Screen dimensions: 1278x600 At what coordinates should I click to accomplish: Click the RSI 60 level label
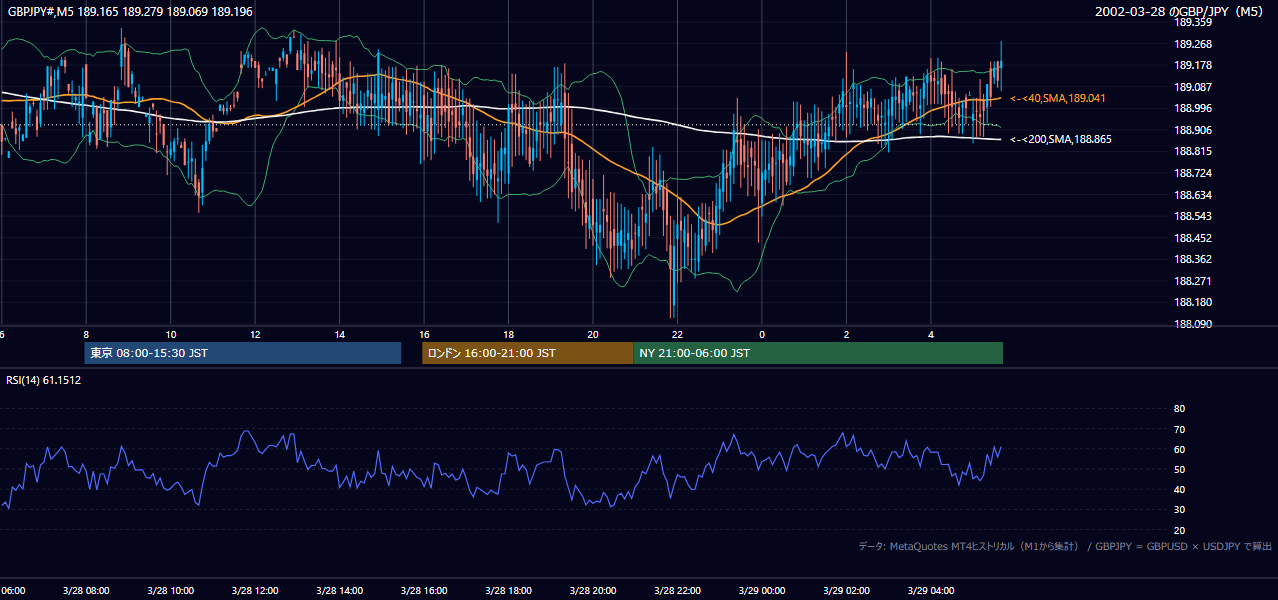pyautogui.click(x=1179, y=449)
